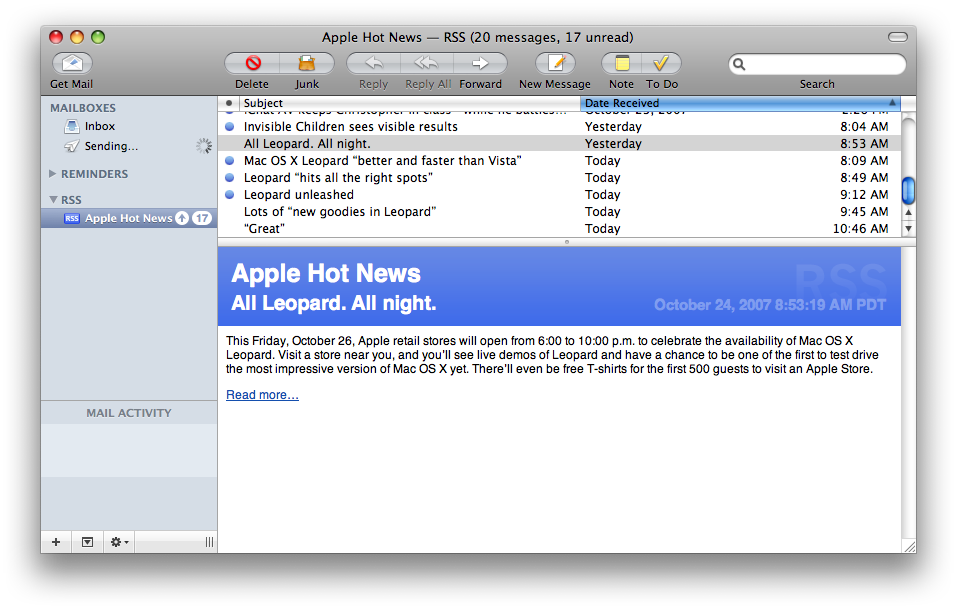Click the 17 unread count badge
The width and height of the screenshot is (957, 609).
(x=202, y=218)
